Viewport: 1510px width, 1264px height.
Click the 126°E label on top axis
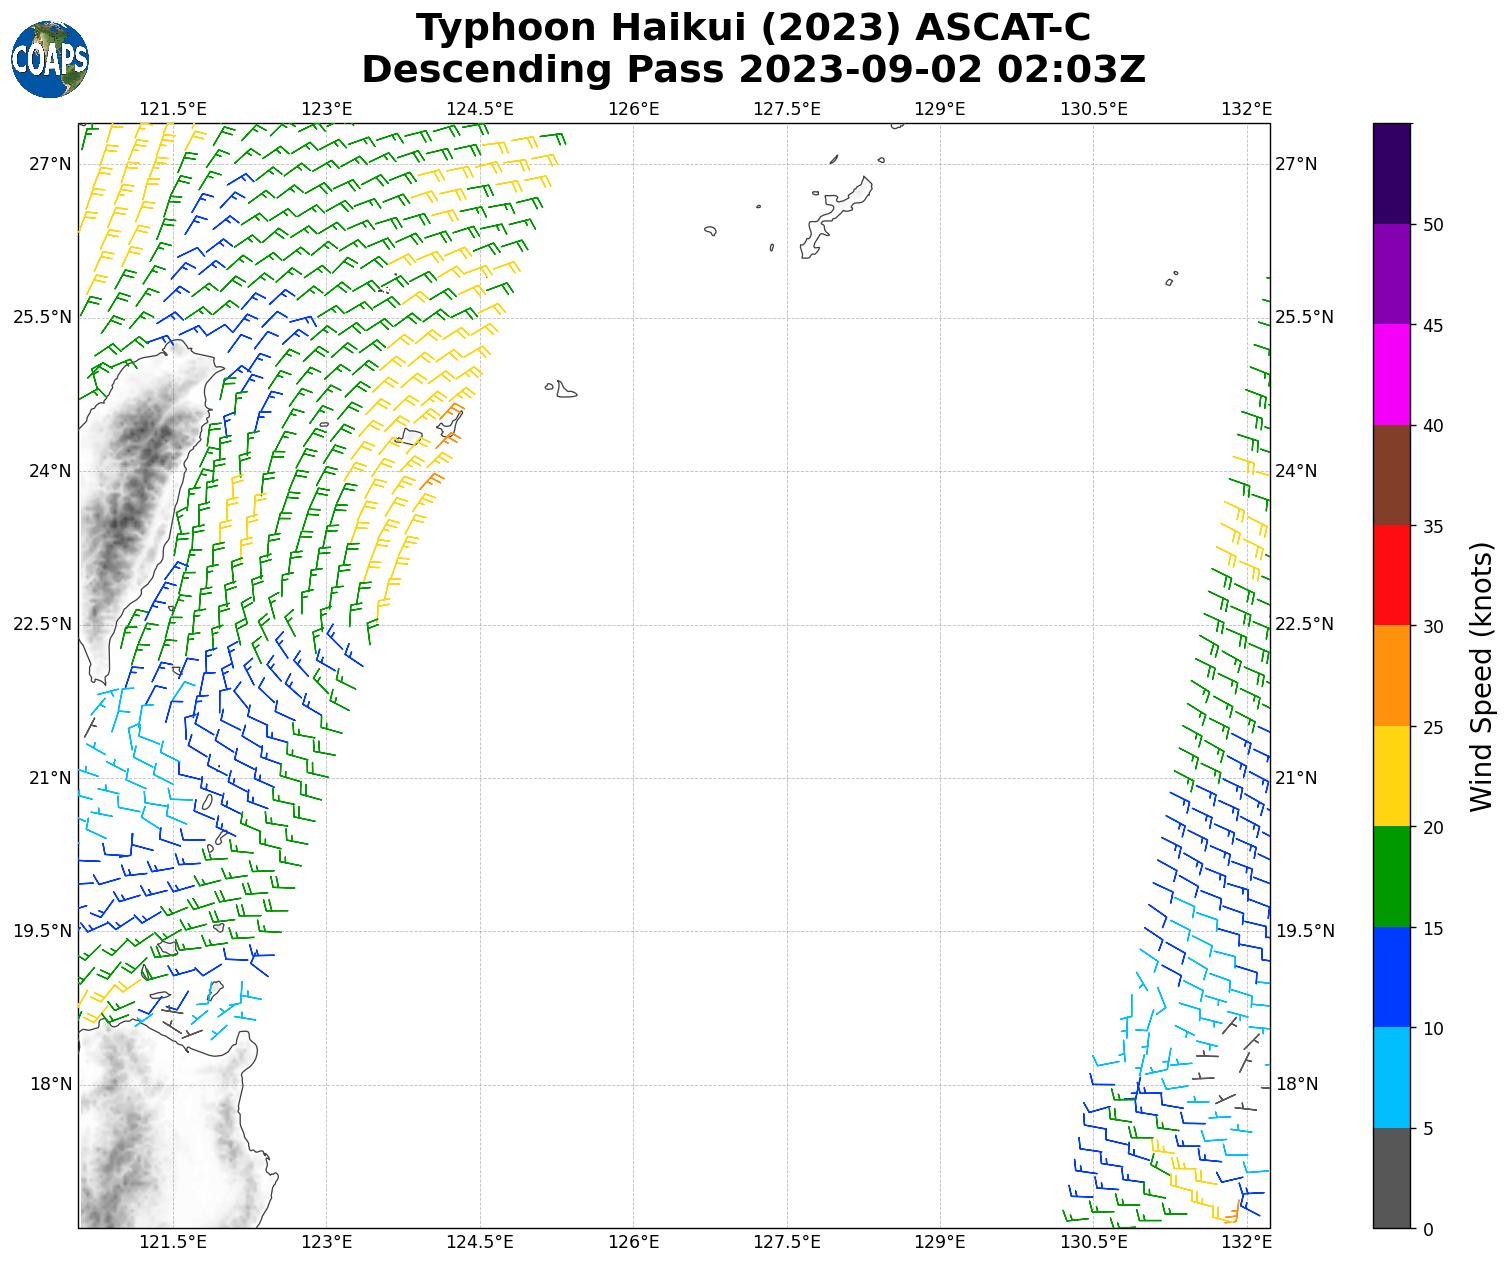[633, 108]
